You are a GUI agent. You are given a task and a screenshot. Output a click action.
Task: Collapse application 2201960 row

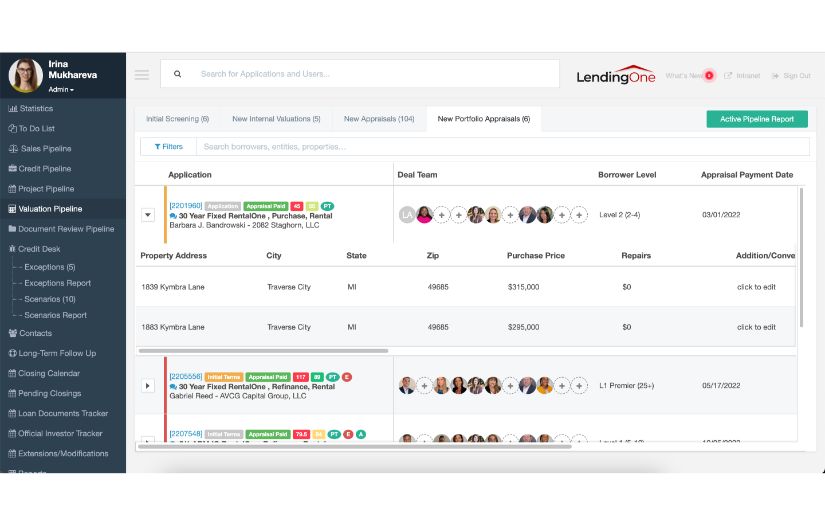click(x=148, y=215)
